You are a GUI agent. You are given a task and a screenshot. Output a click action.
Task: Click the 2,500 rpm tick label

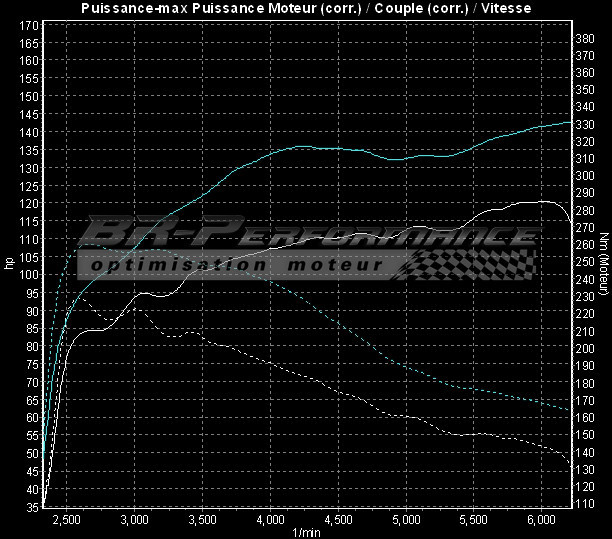(66, 520)
